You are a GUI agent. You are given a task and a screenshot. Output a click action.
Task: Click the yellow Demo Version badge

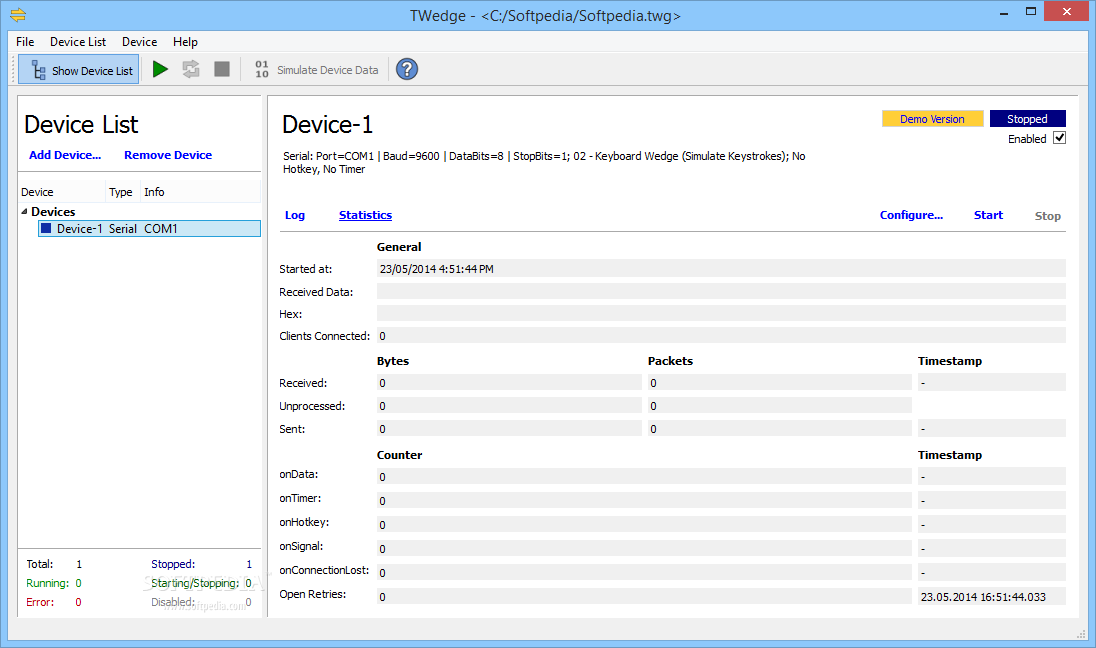932,119
